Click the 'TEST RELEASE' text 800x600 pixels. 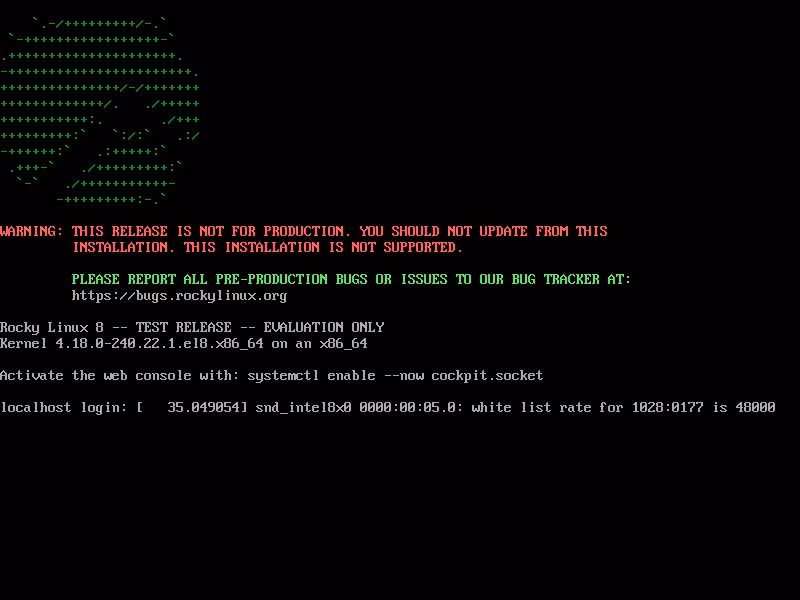[183, 328]
